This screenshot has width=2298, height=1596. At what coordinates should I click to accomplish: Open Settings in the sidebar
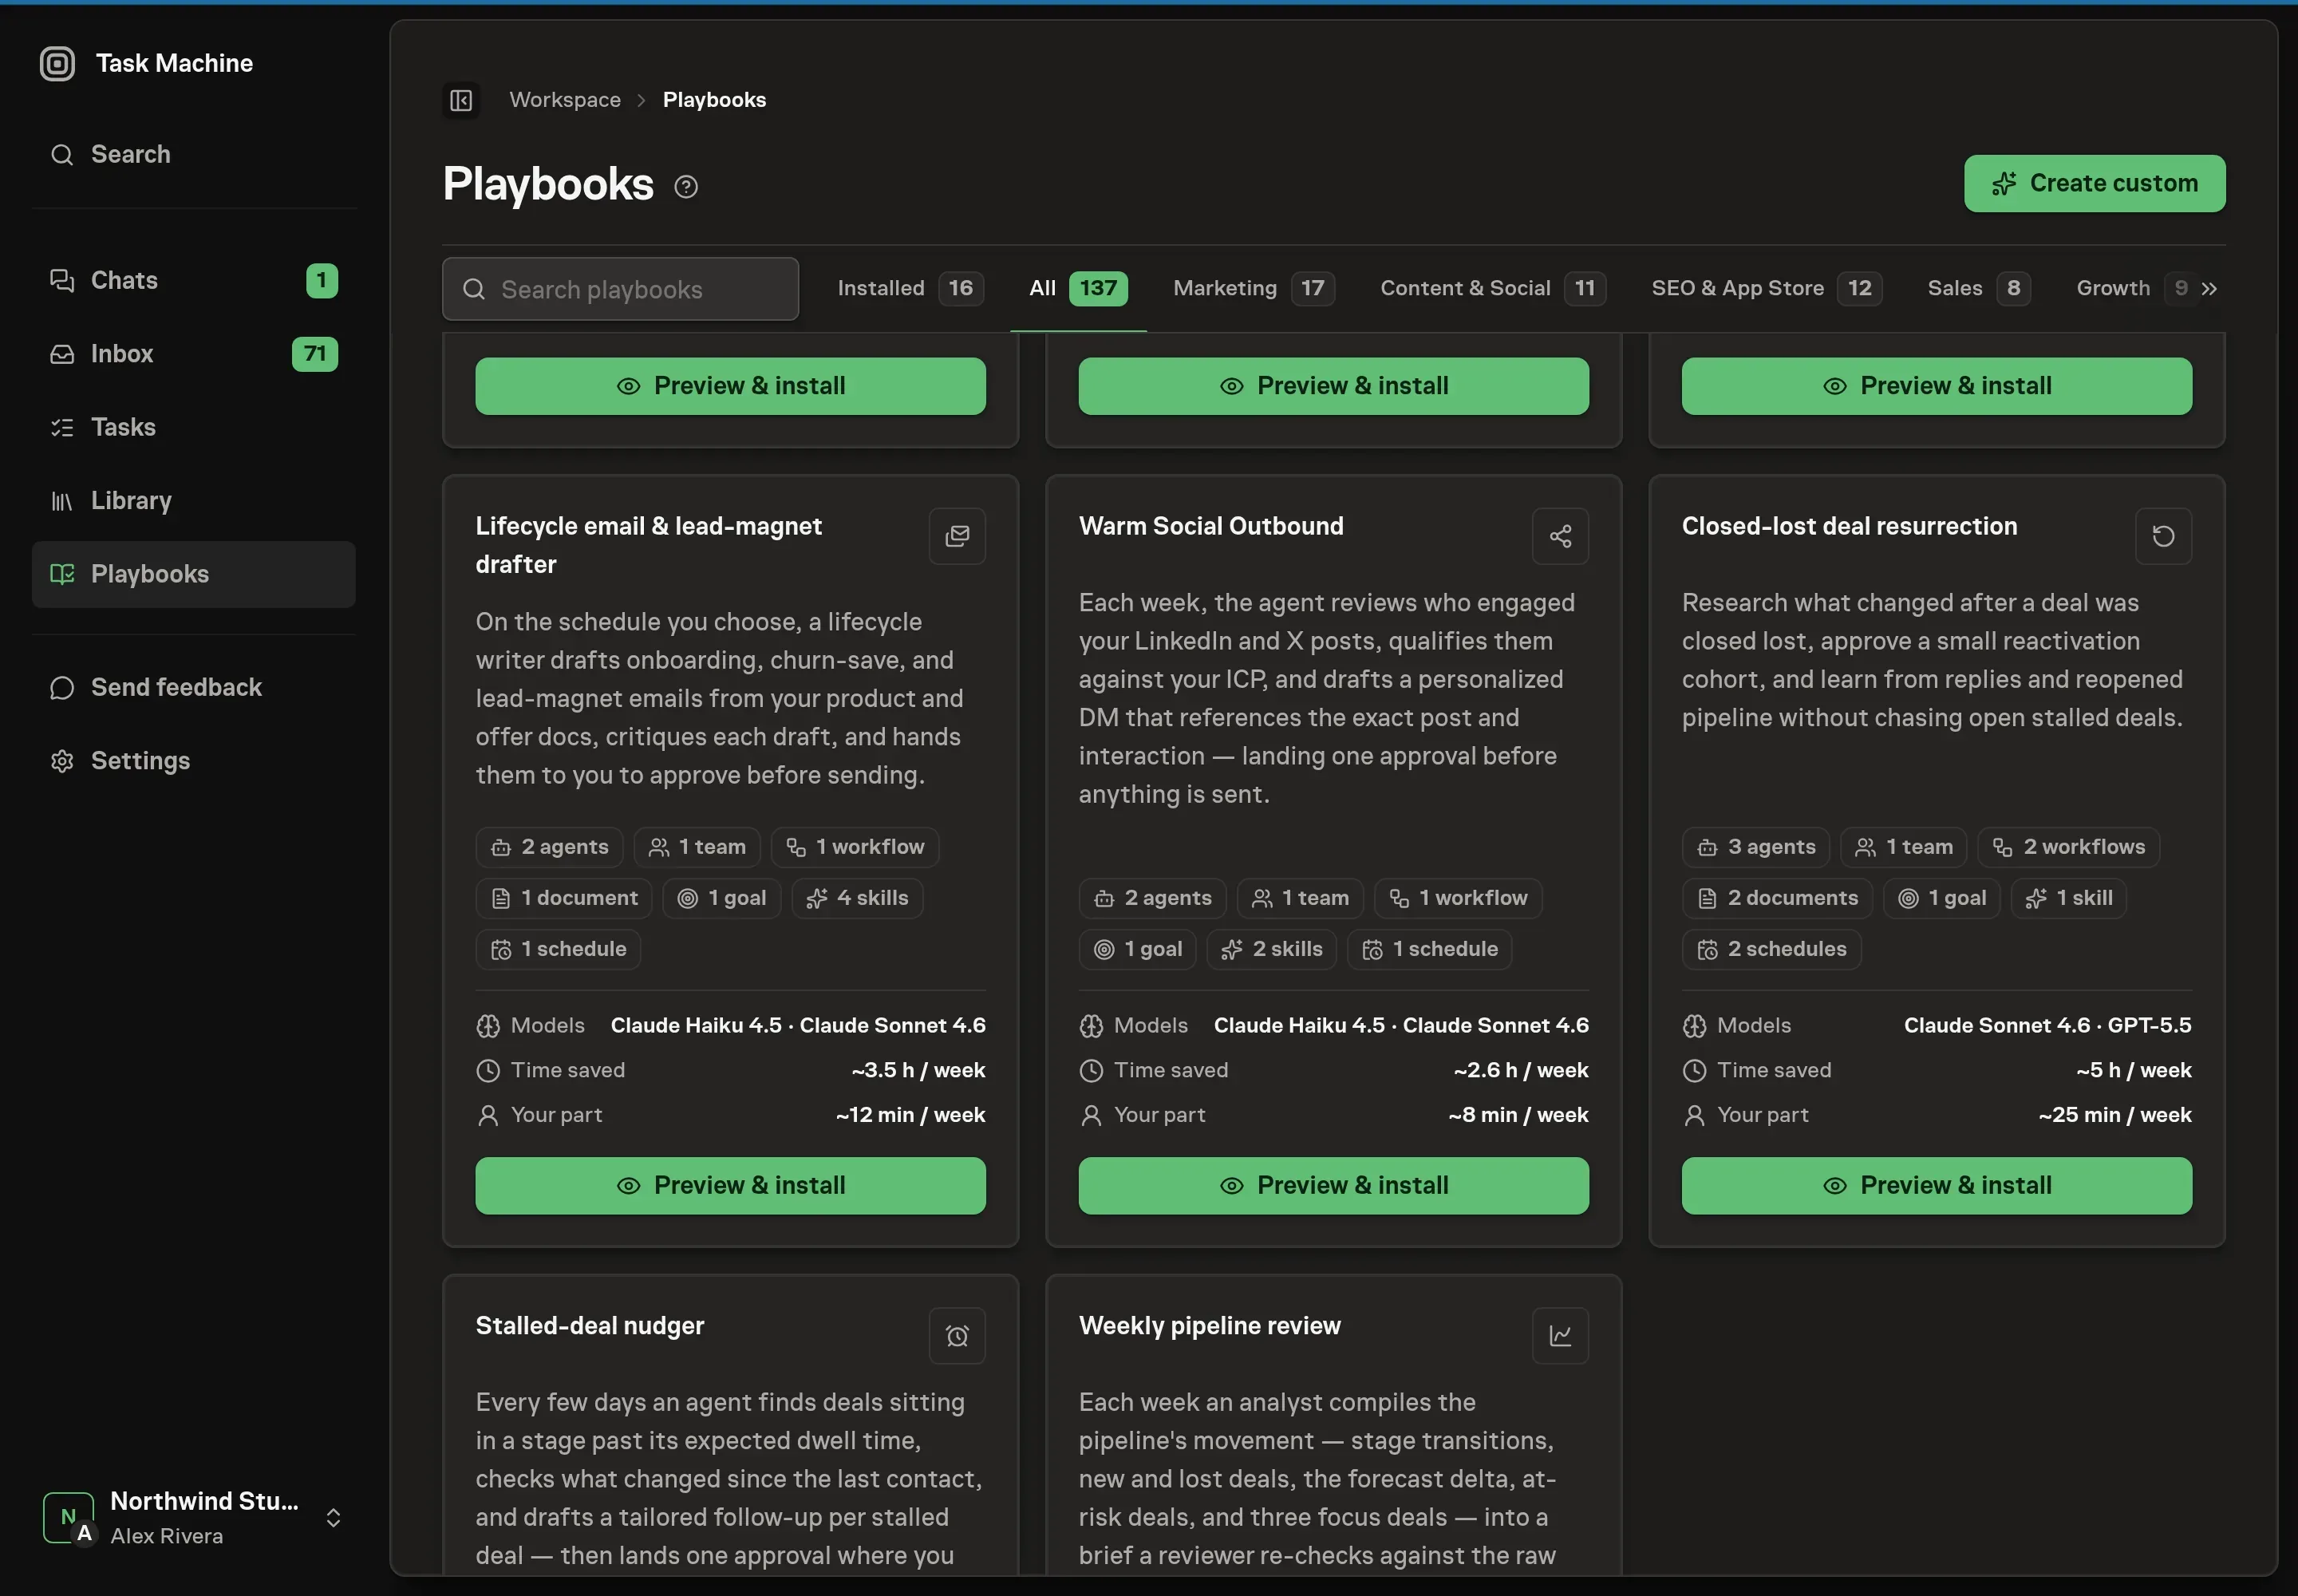pos(194,761)
